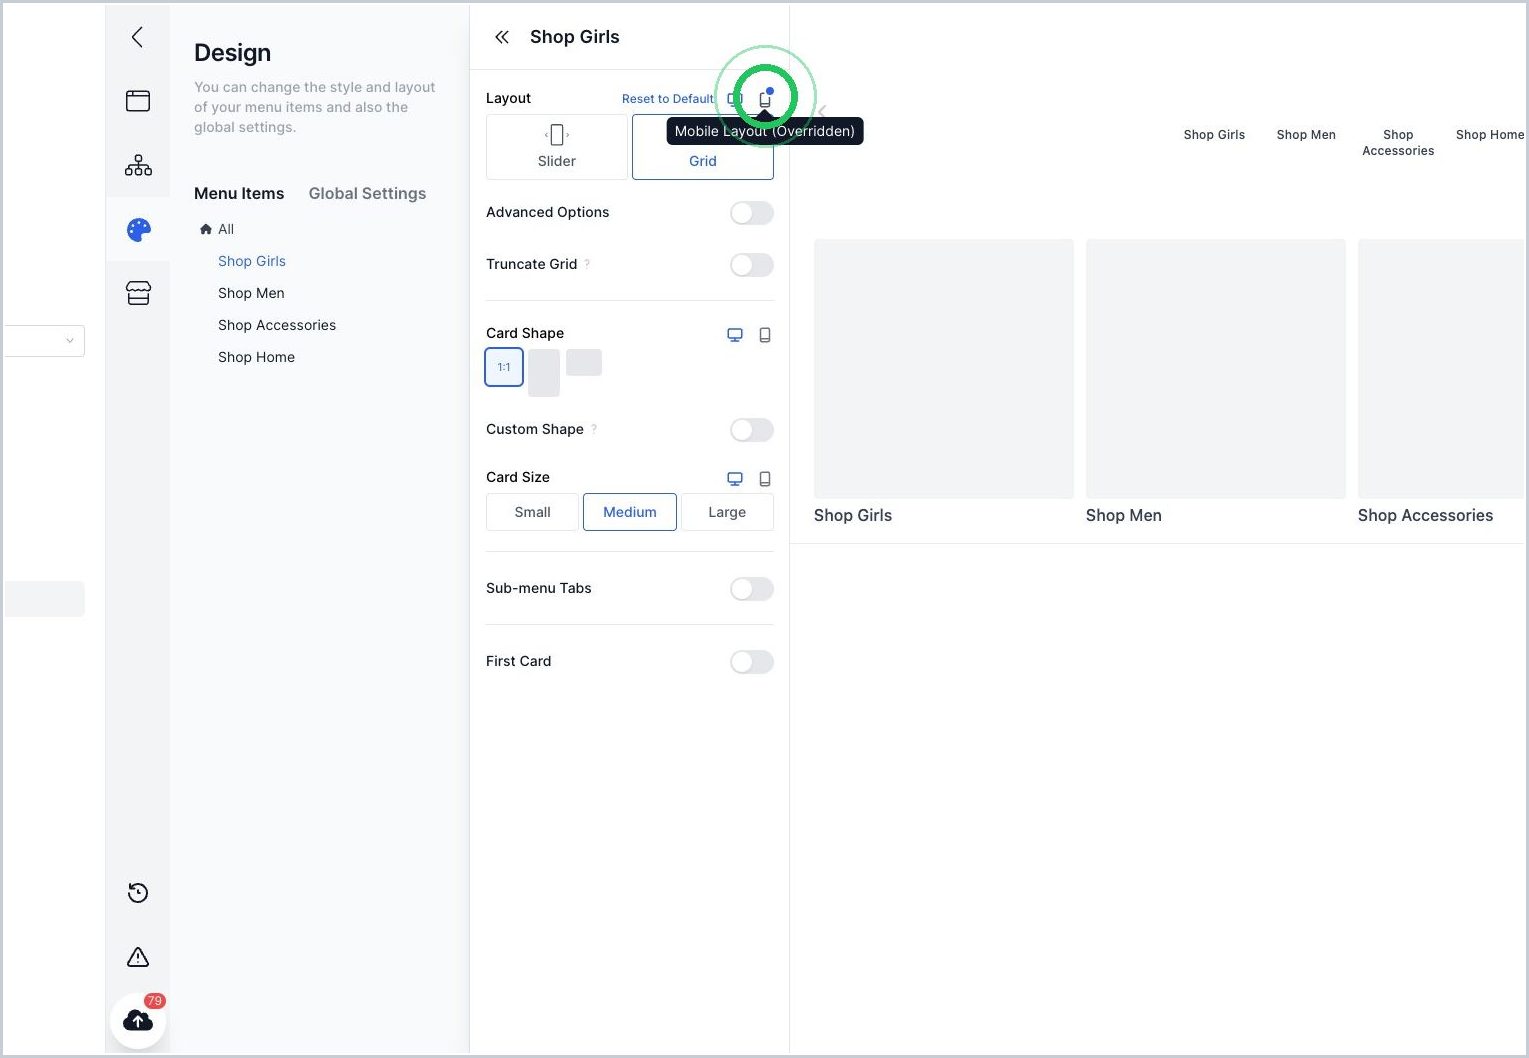Click the home icon beside All

(x=206, y=229)
